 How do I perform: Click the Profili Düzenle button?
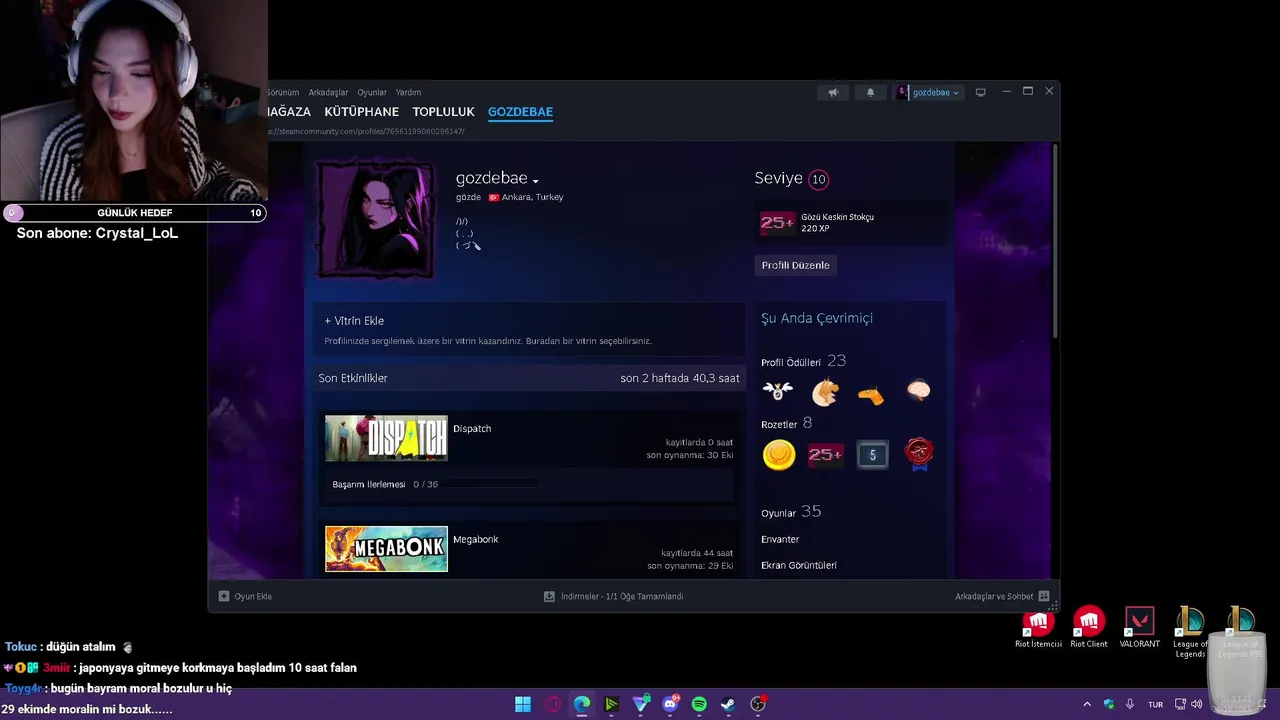click(795, 265)
